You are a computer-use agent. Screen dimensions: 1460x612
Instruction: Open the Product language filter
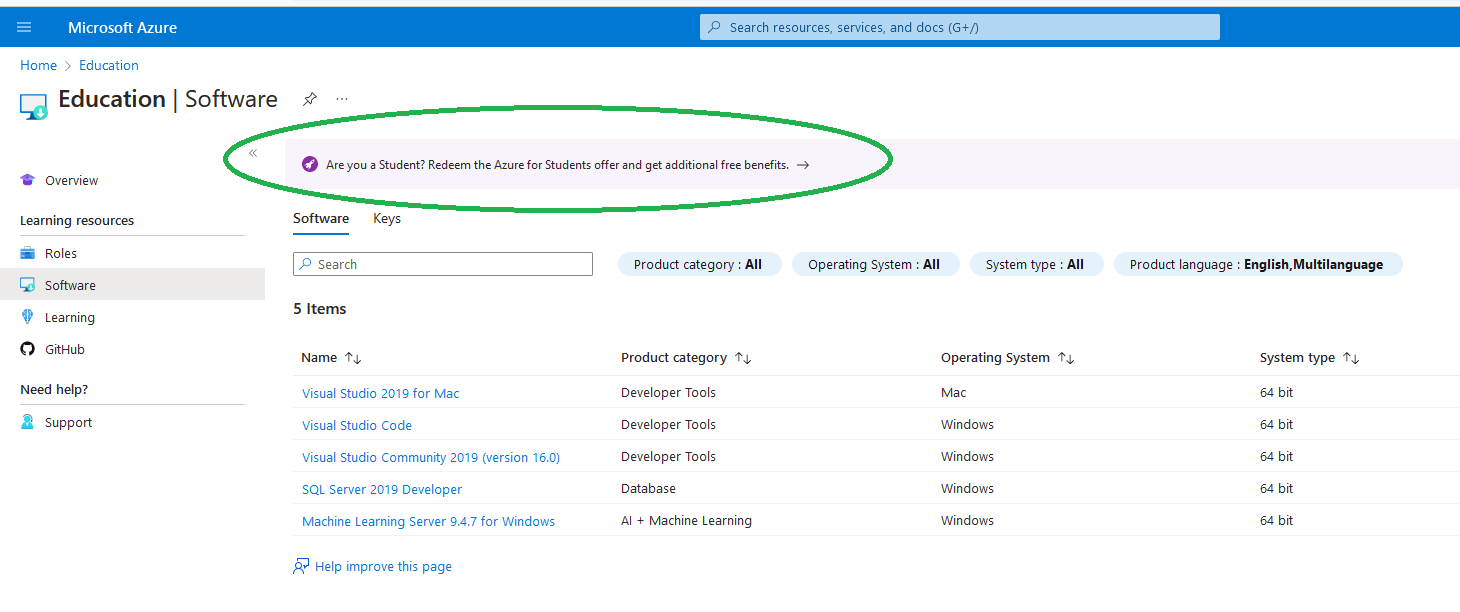coord(1258,264)
